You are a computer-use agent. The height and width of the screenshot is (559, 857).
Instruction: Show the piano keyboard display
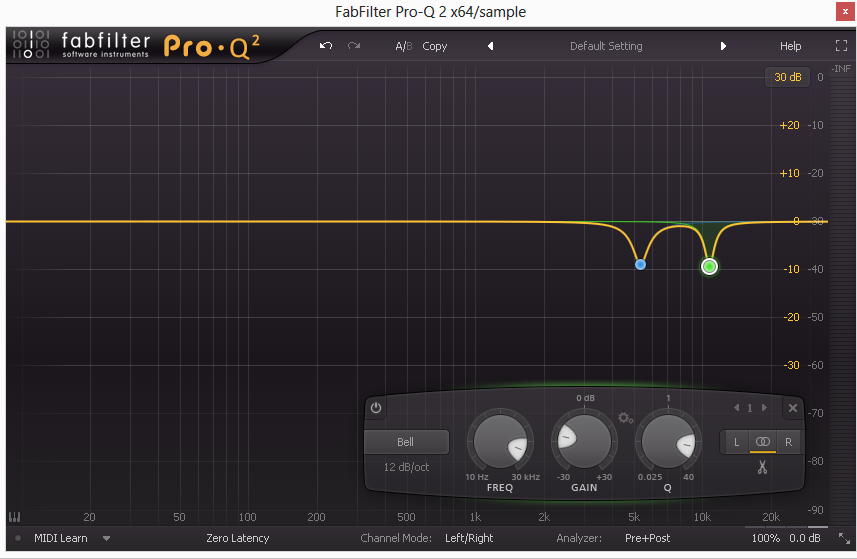click(x=15, y=516)
